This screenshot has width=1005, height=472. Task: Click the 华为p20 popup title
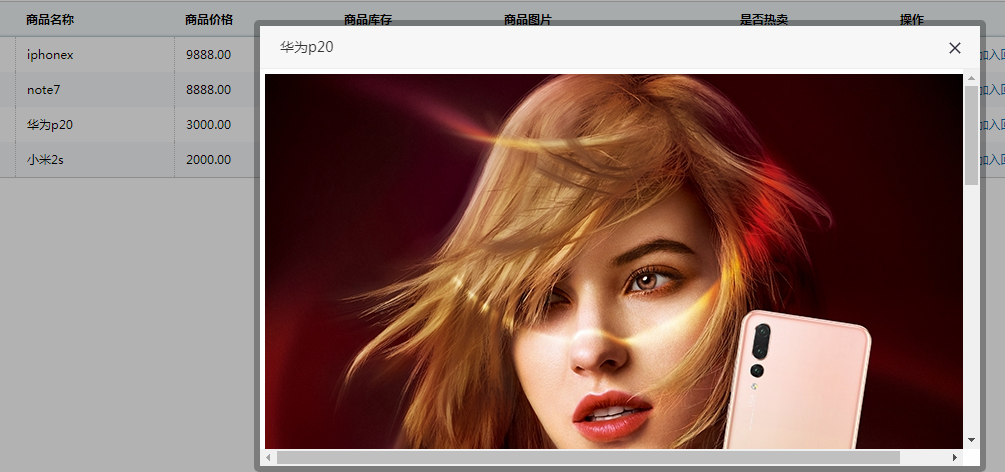click(x=307, y=47)
